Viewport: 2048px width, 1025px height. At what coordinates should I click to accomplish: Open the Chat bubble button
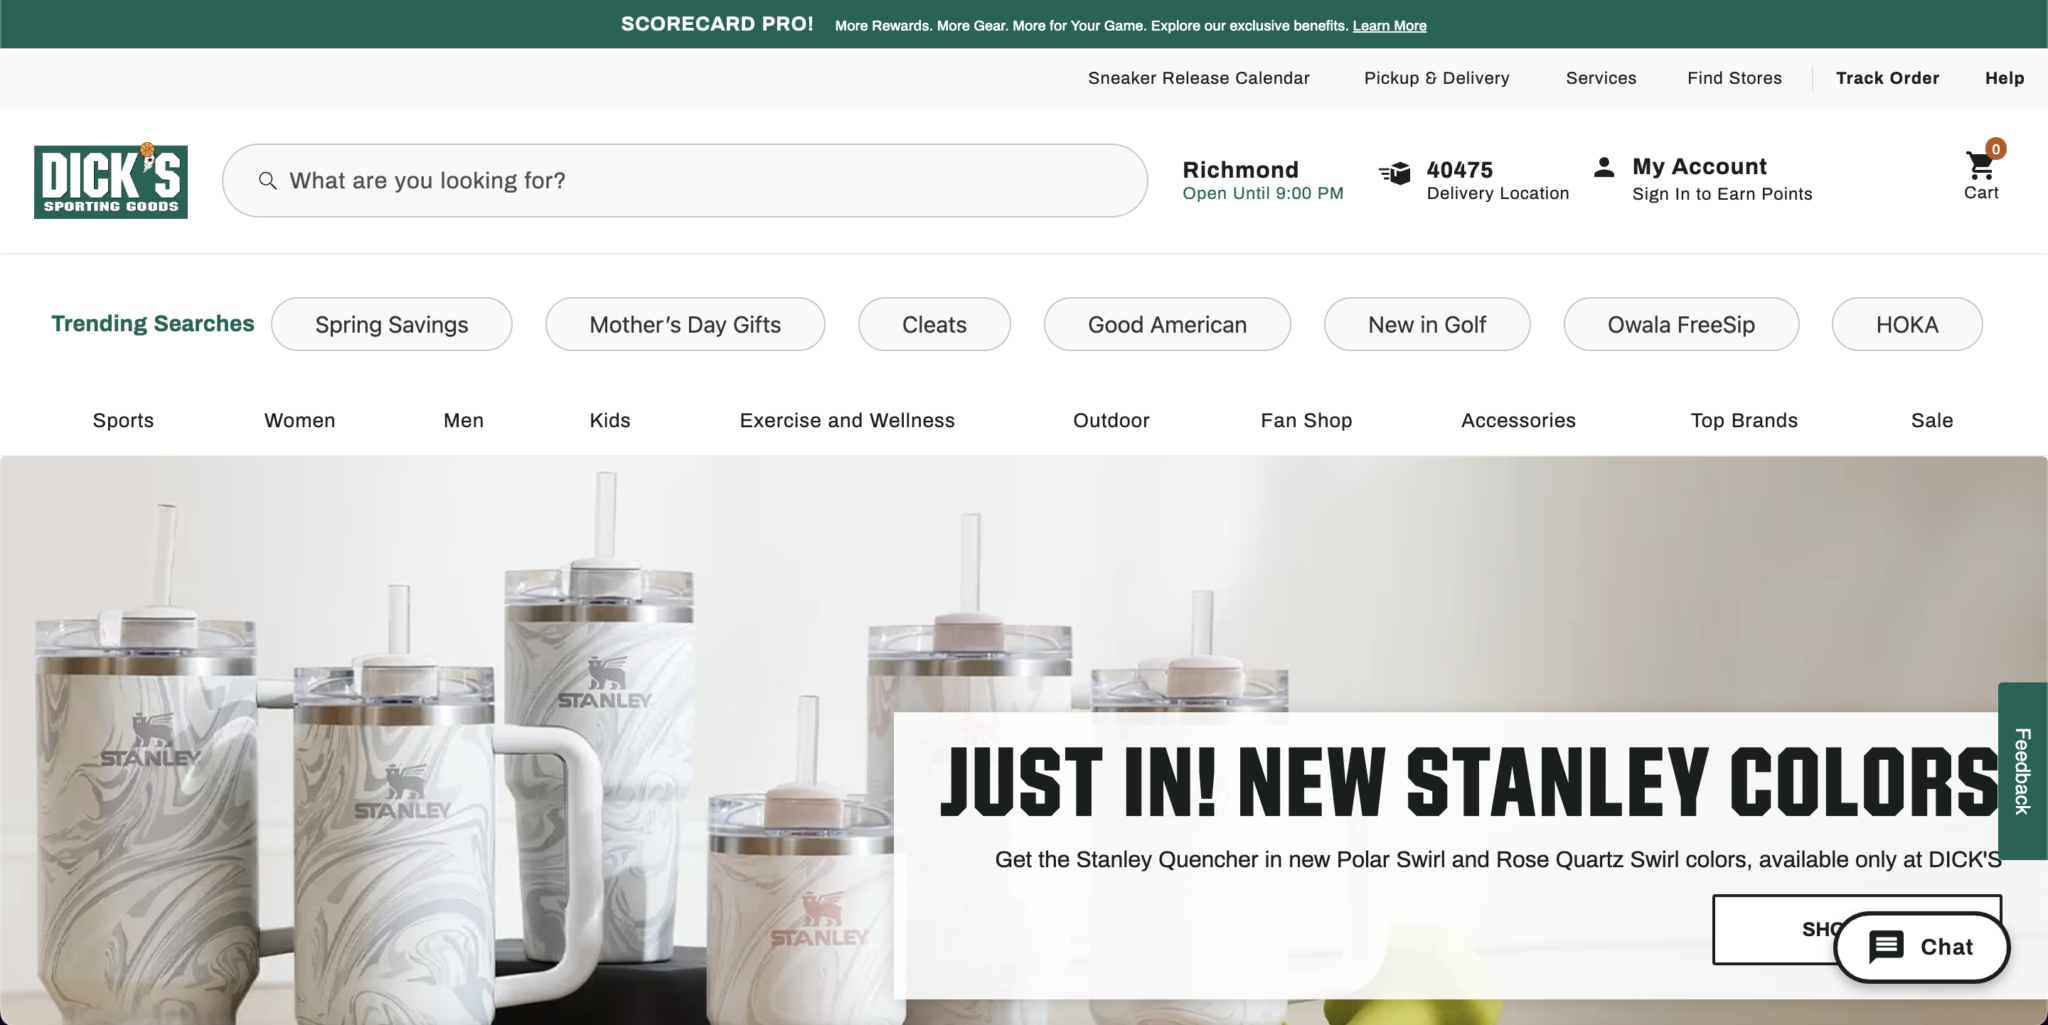point(1922,947)
